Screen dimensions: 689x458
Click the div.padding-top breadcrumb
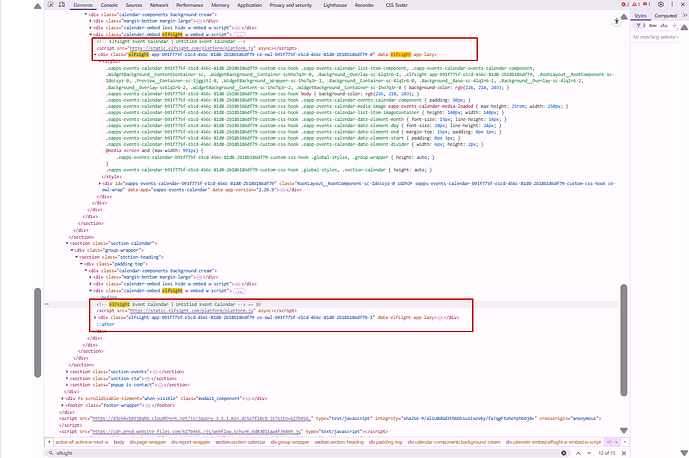(x=385, y=442)
